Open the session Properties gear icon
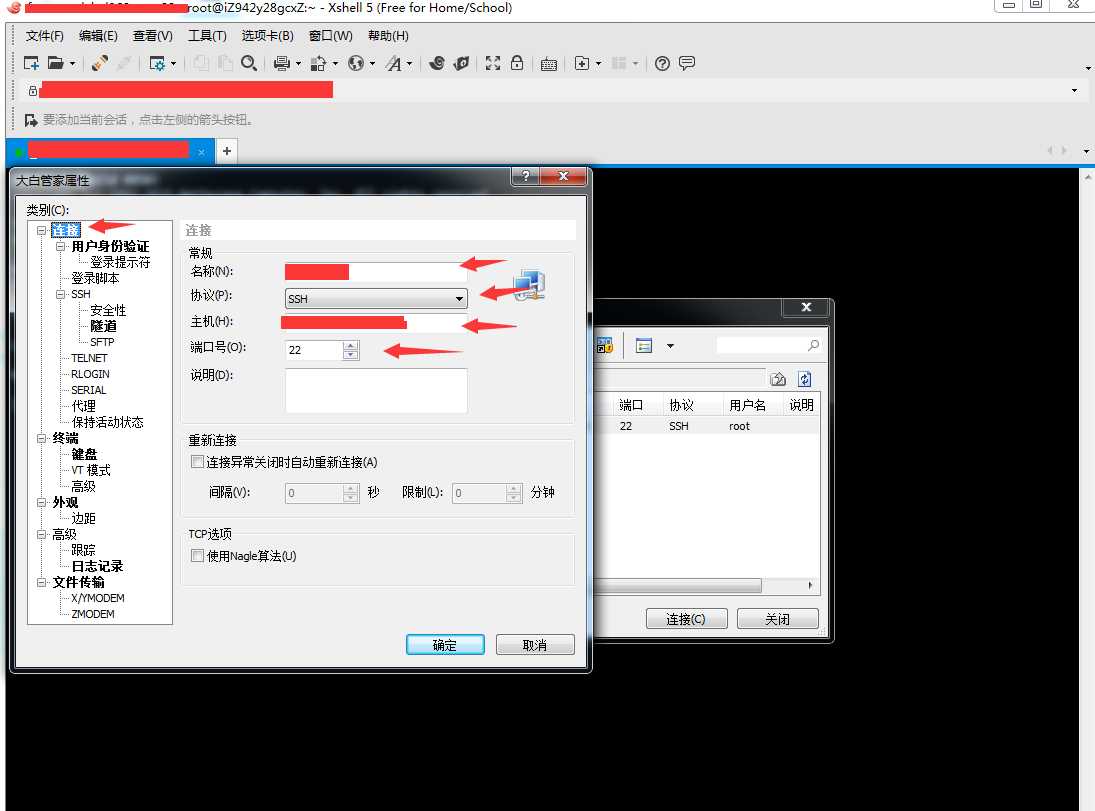This screenshot has height=811, width=1095. 157,64
